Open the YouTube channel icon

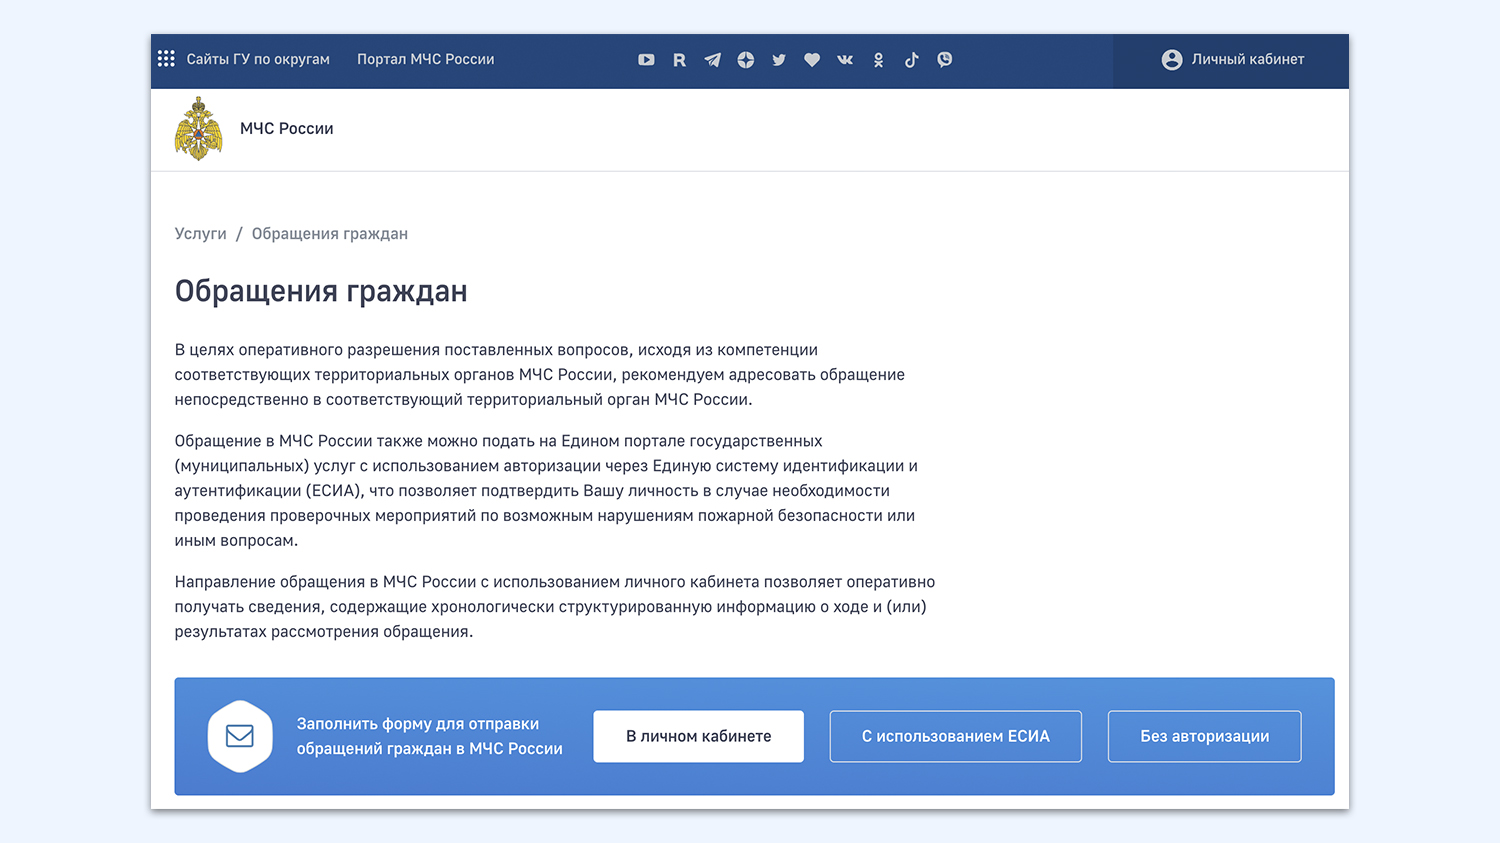[x=646, y=60]
